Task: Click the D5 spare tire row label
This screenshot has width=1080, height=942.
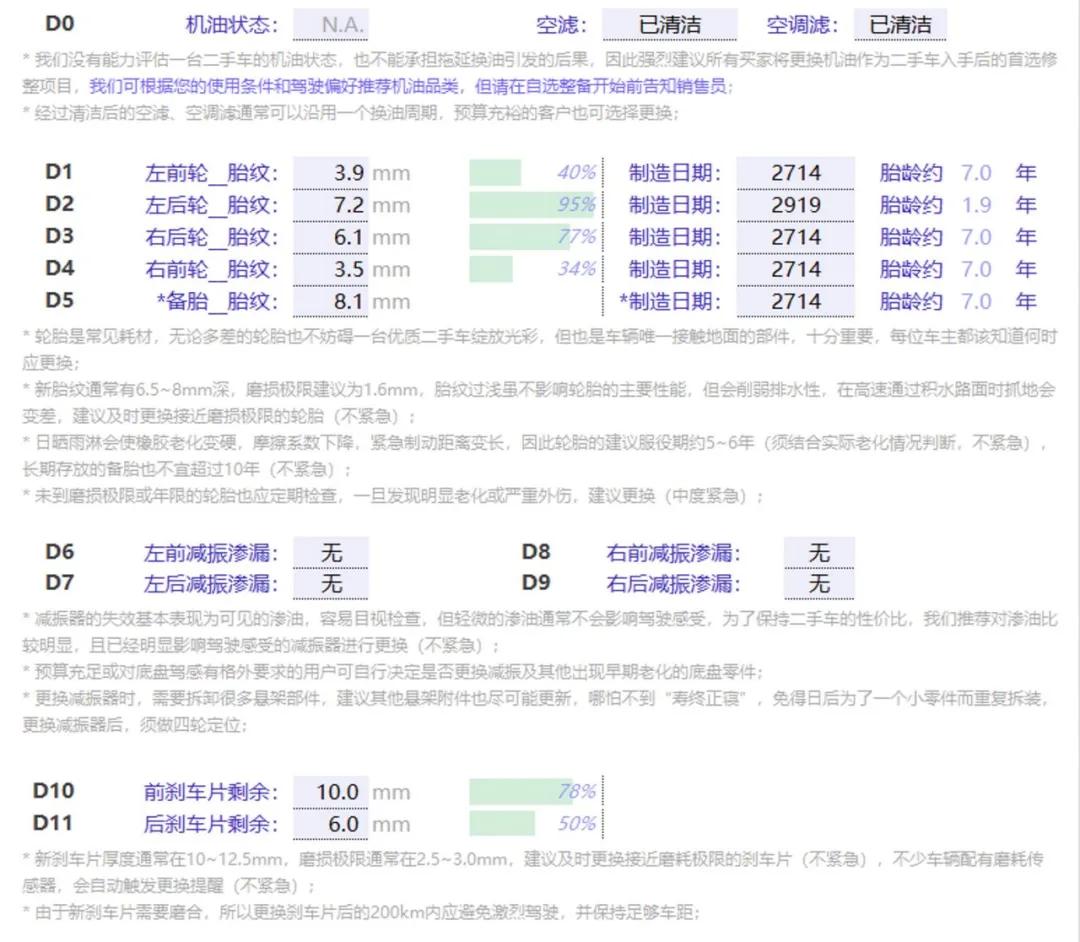Action: coord(58,301)
